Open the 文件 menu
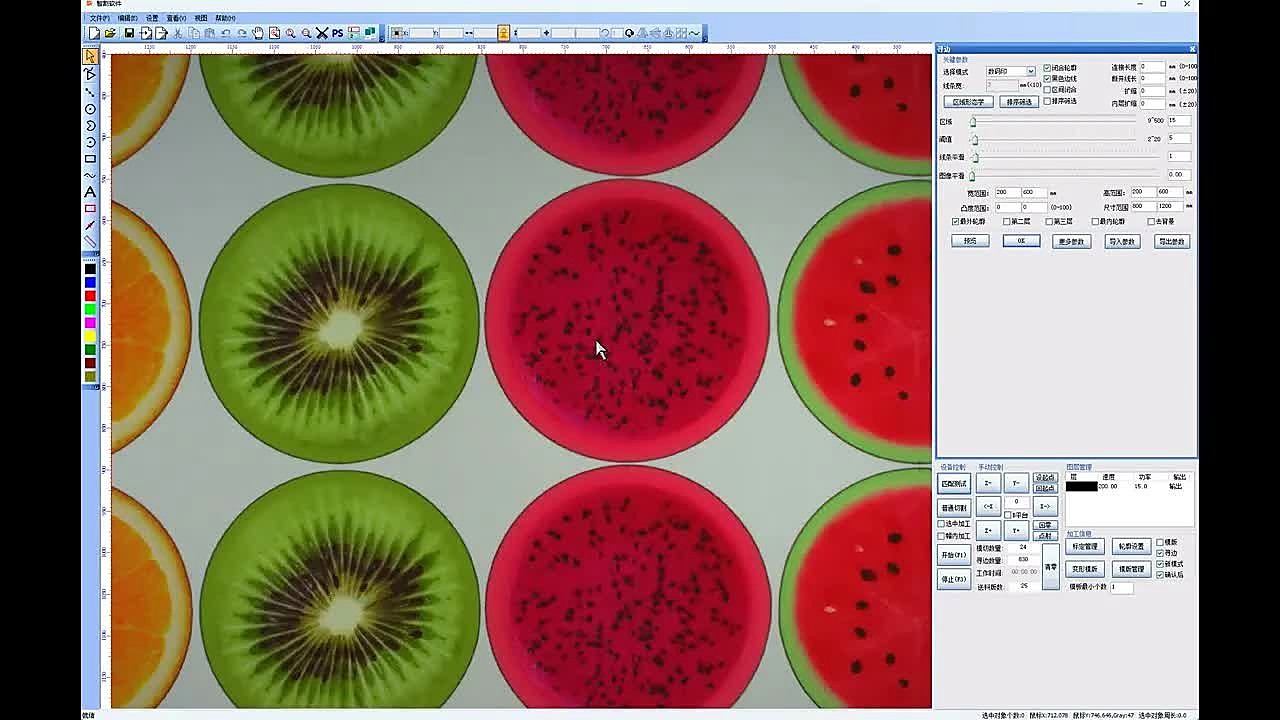The image size is (1280, 720). click(x=99, y=18)
